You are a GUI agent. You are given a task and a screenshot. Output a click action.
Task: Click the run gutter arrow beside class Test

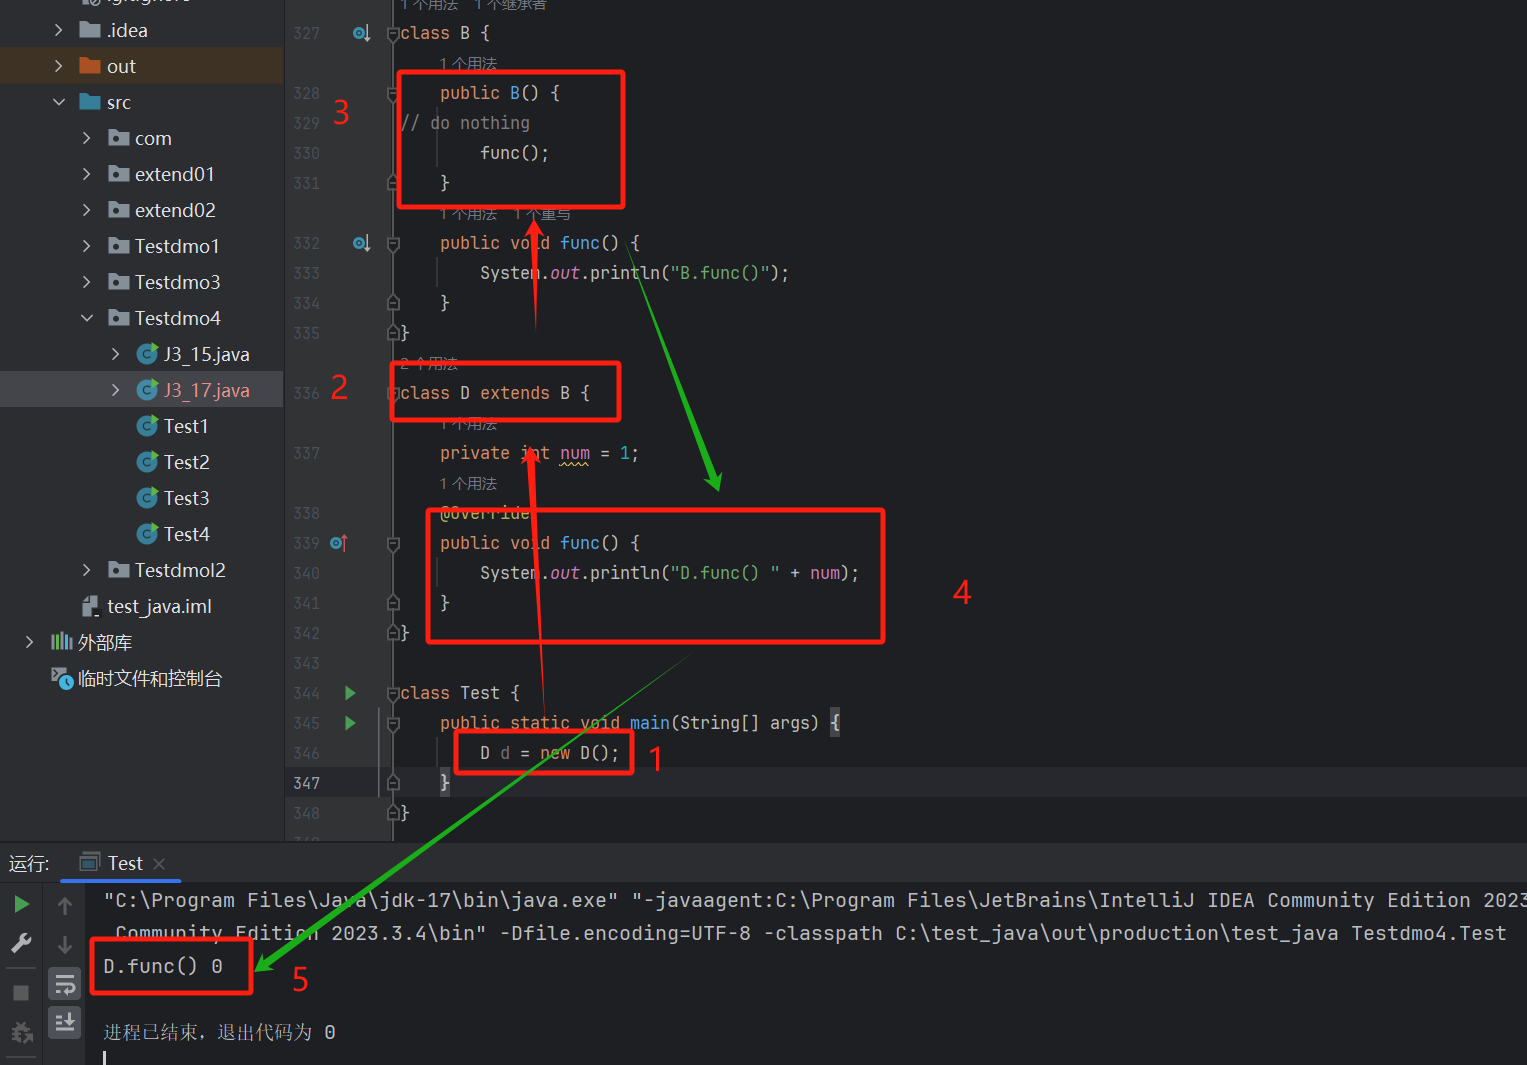(350, 693)
